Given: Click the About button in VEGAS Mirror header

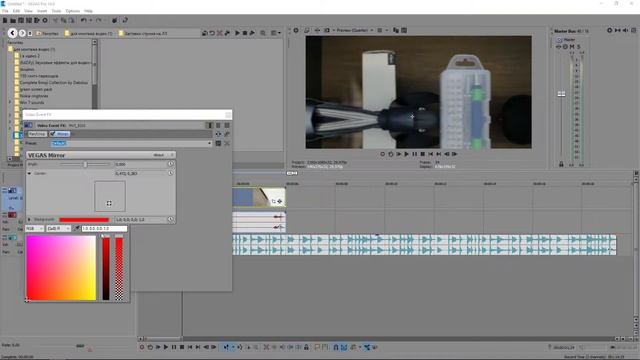Looking at the screenshot, I should coord(158,155).
